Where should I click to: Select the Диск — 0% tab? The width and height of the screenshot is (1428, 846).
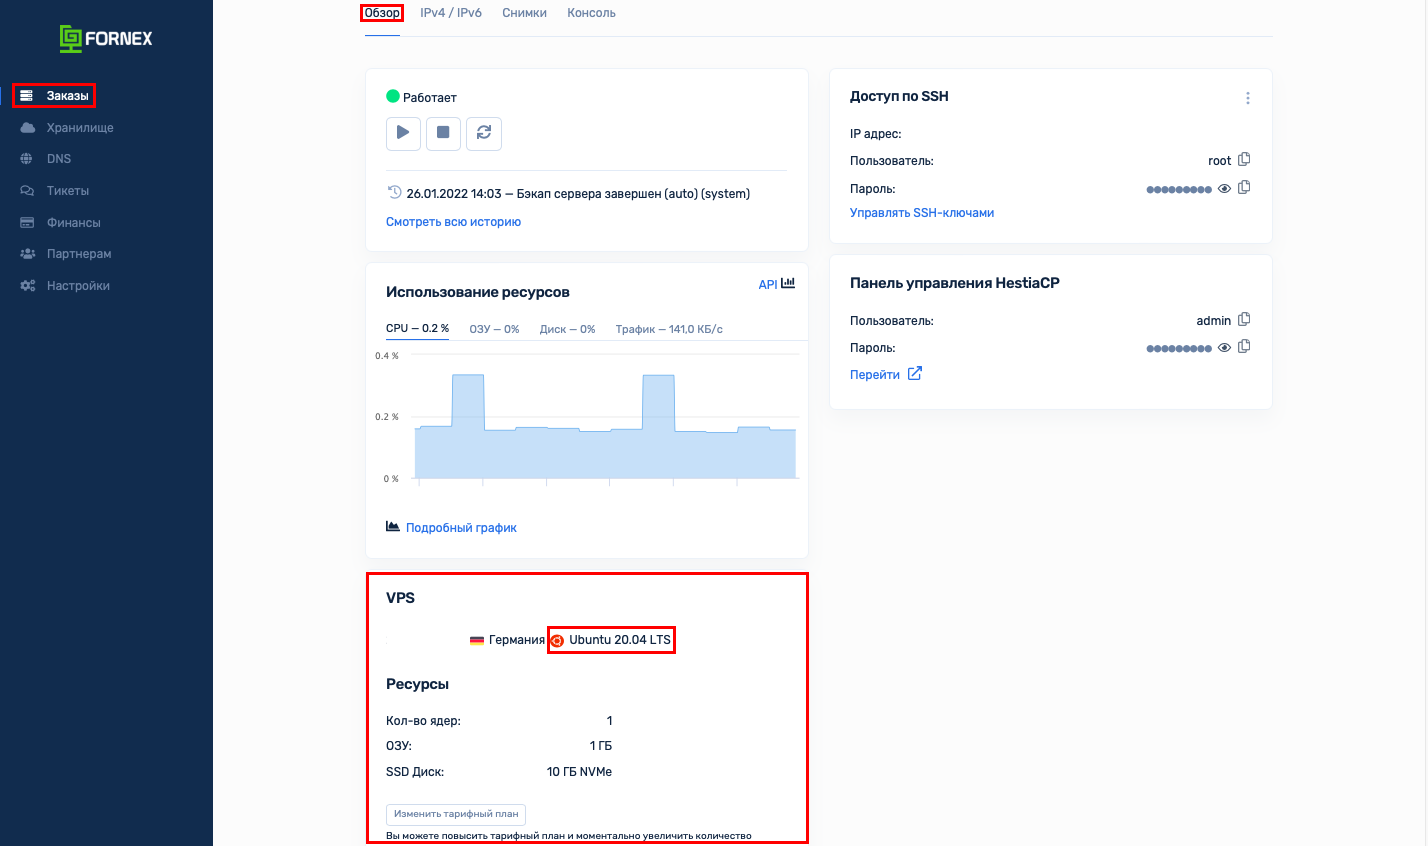(567, 329)
